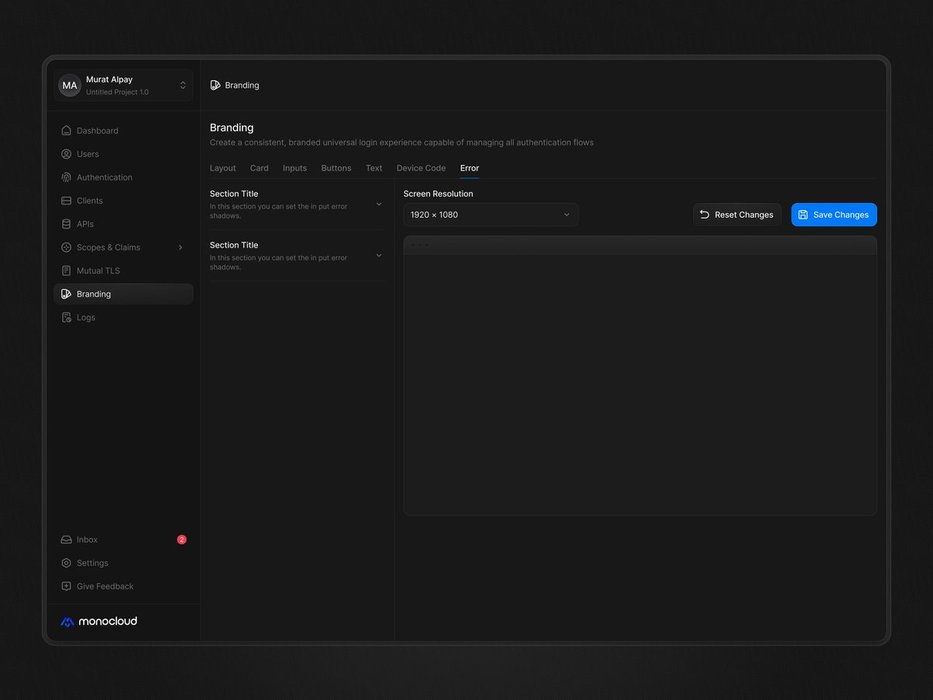The image size is (933, 700).
Task: Expand the second Section Title panel
Action: (x=378, y=256)
